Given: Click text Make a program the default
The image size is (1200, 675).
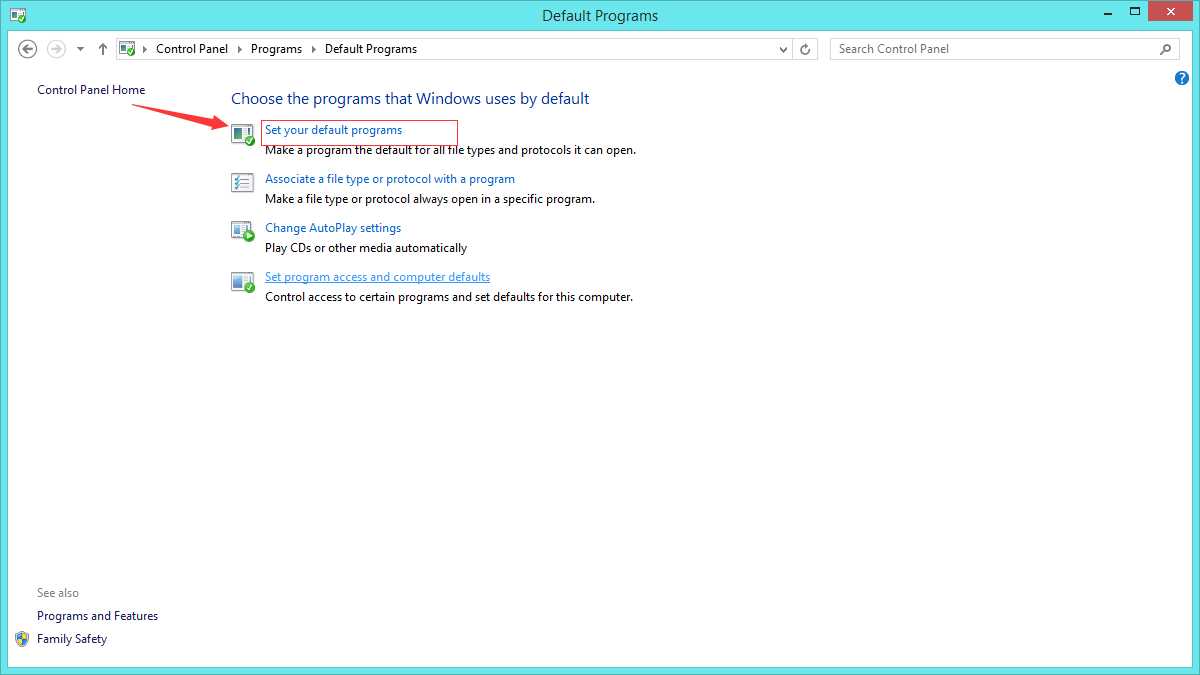Looking at the screenshot, I should [x=450, y=150].
